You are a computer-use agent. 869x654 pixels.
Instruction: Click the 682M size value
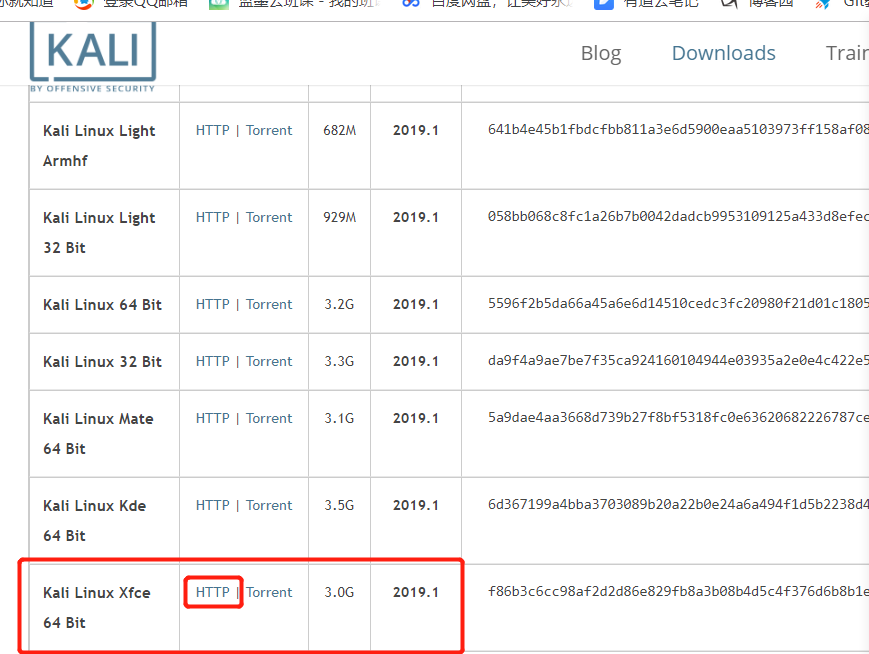click(x=340, y=130)
